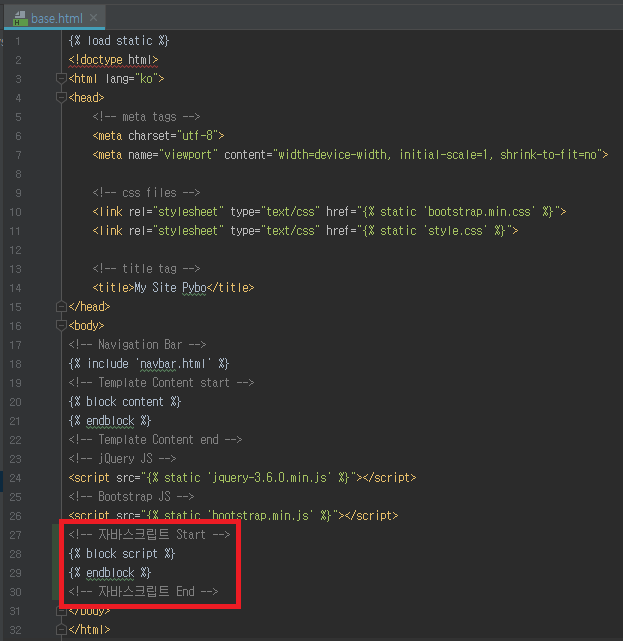Select the base.html editor tab

pyautogui.click(x=54, y=18)
